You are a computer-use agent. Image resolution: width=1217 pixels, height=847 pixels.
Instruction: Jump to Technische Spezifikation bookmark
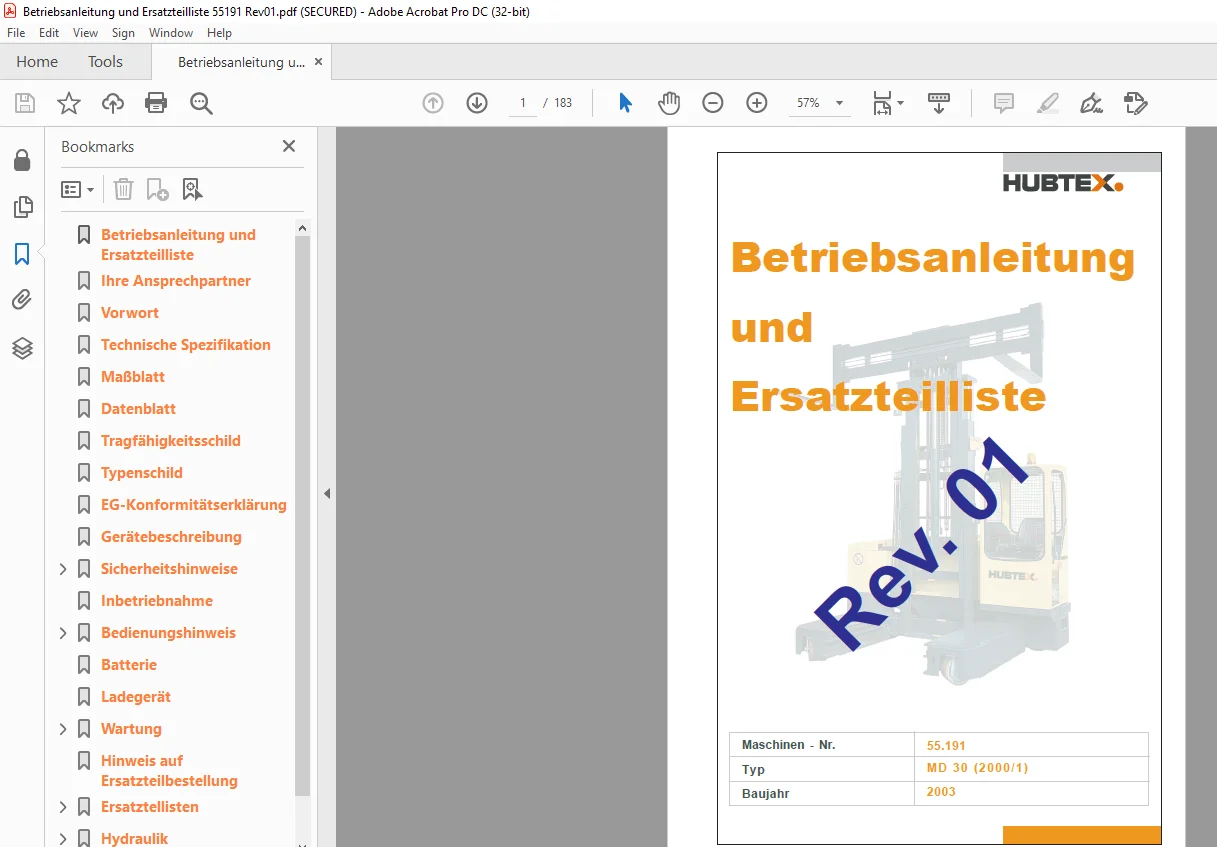click(x=186, y=345)
